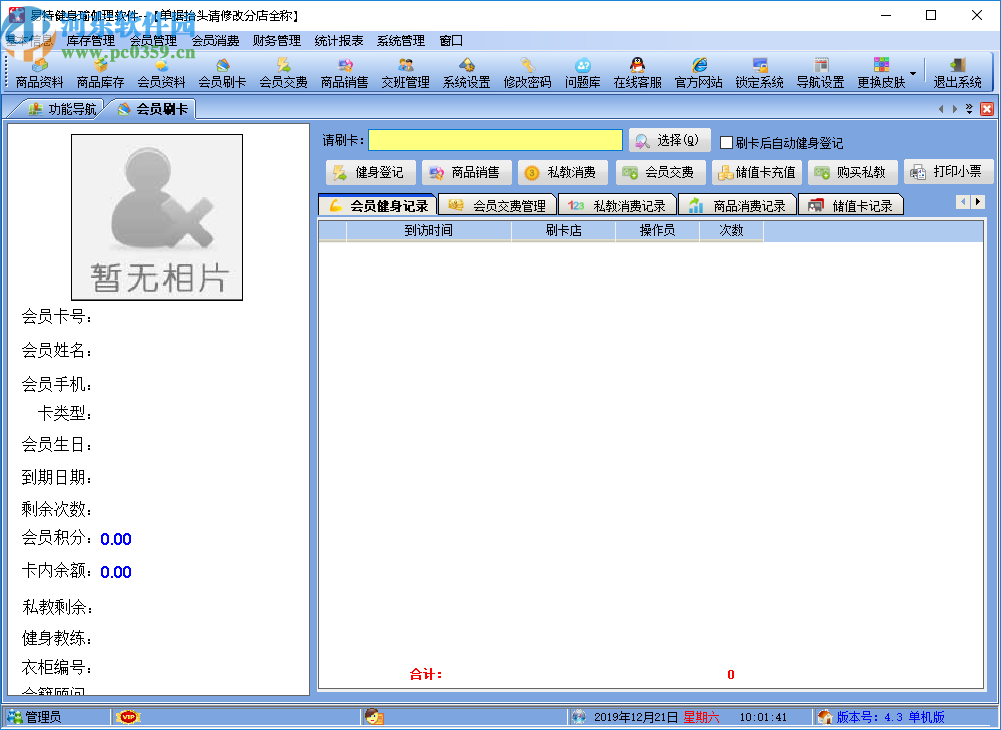Open 商品资料 from the toolbar
This screenshot has width=1001, height=730.
click(40, 73)
